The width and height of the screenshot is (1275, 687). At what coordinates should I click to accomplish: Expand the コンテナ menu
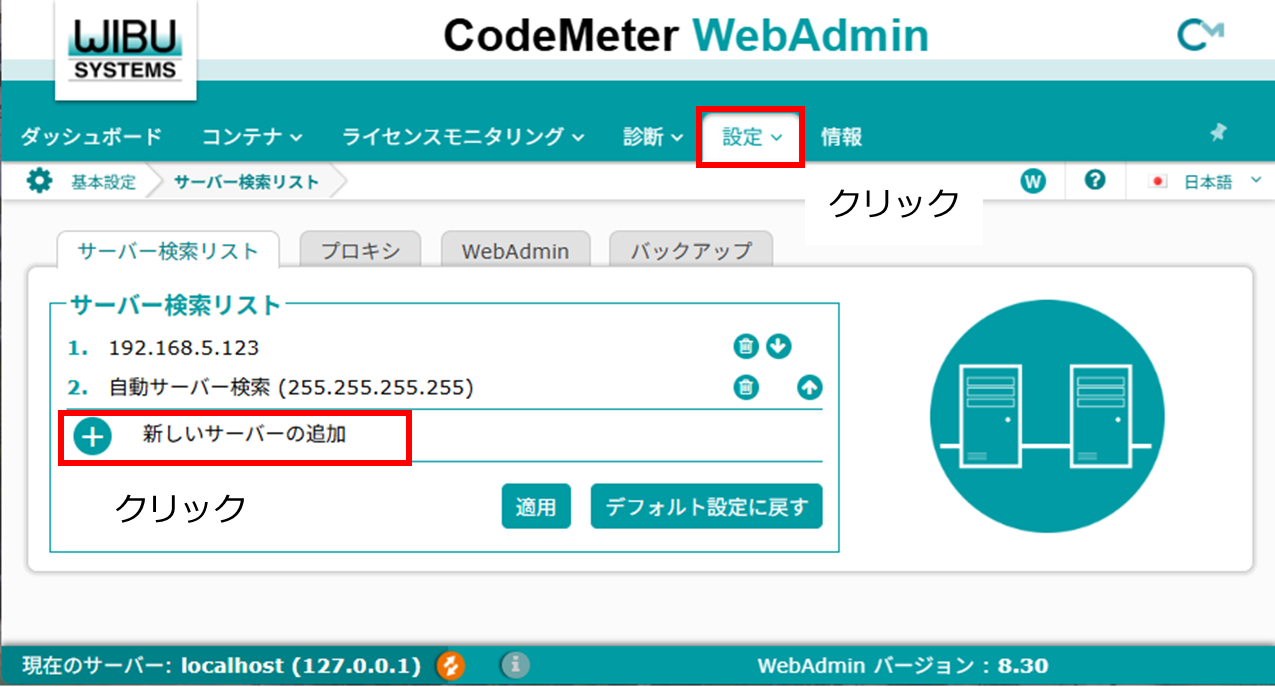point(252,137)
